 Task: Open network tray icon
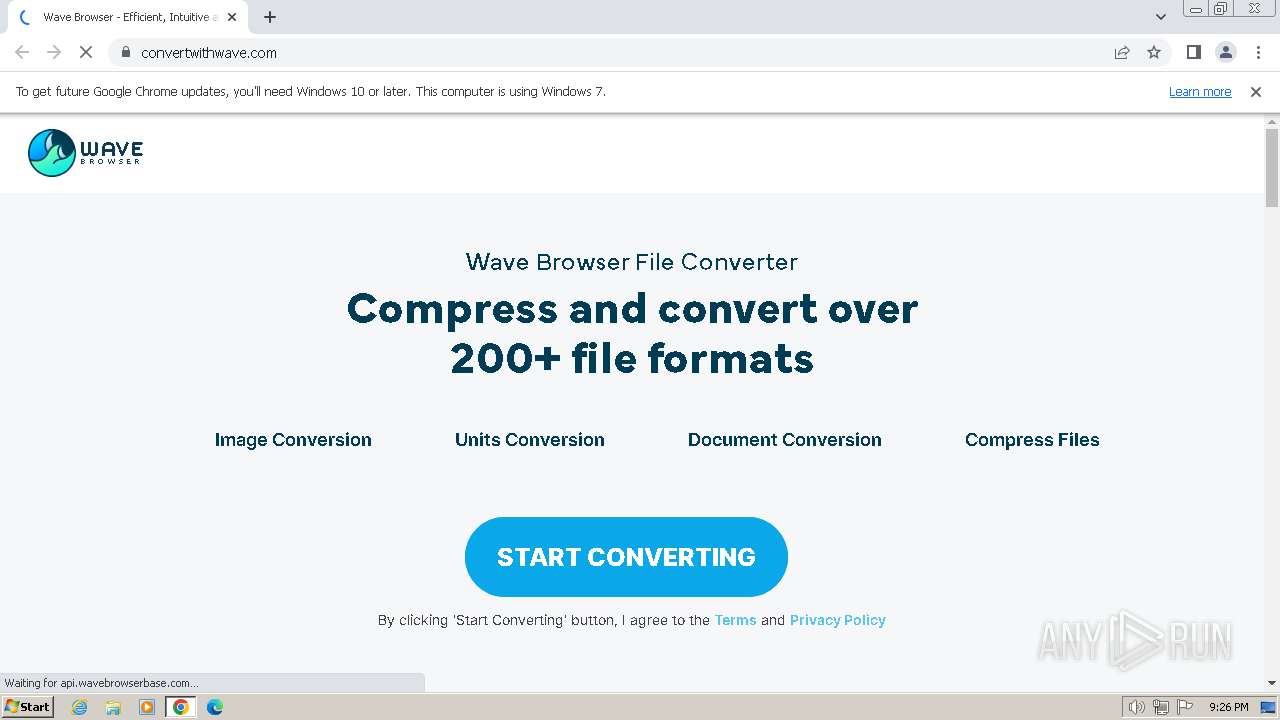1161,707
